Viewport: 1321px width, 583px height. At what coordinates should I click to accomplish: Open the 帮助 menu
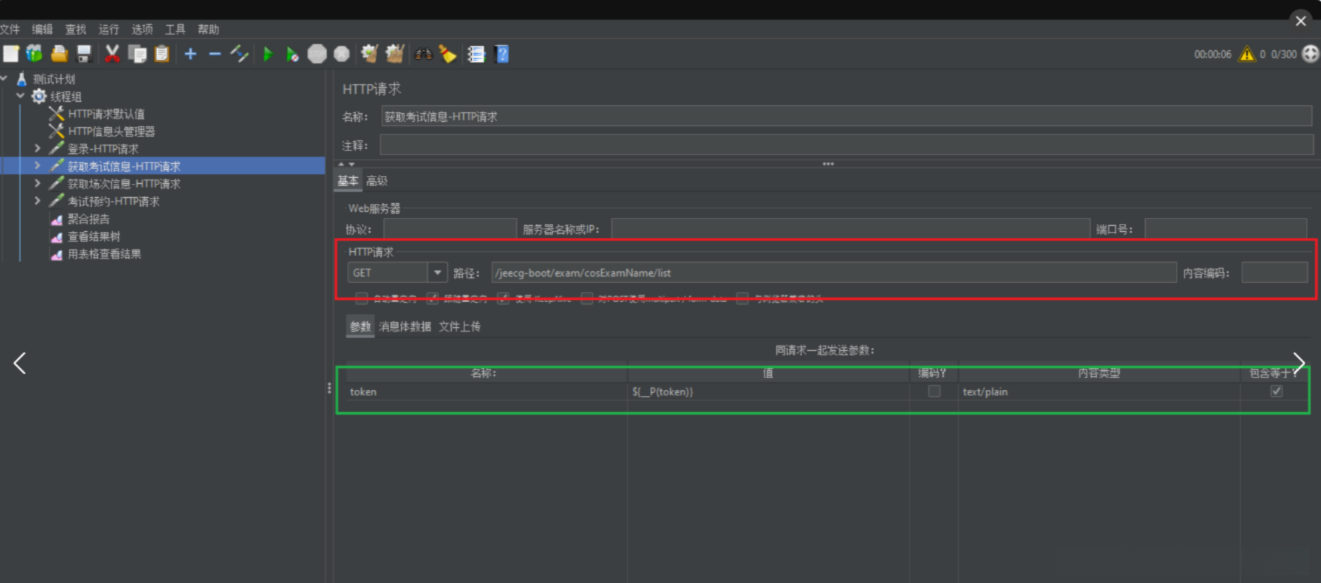click(208, 30)
